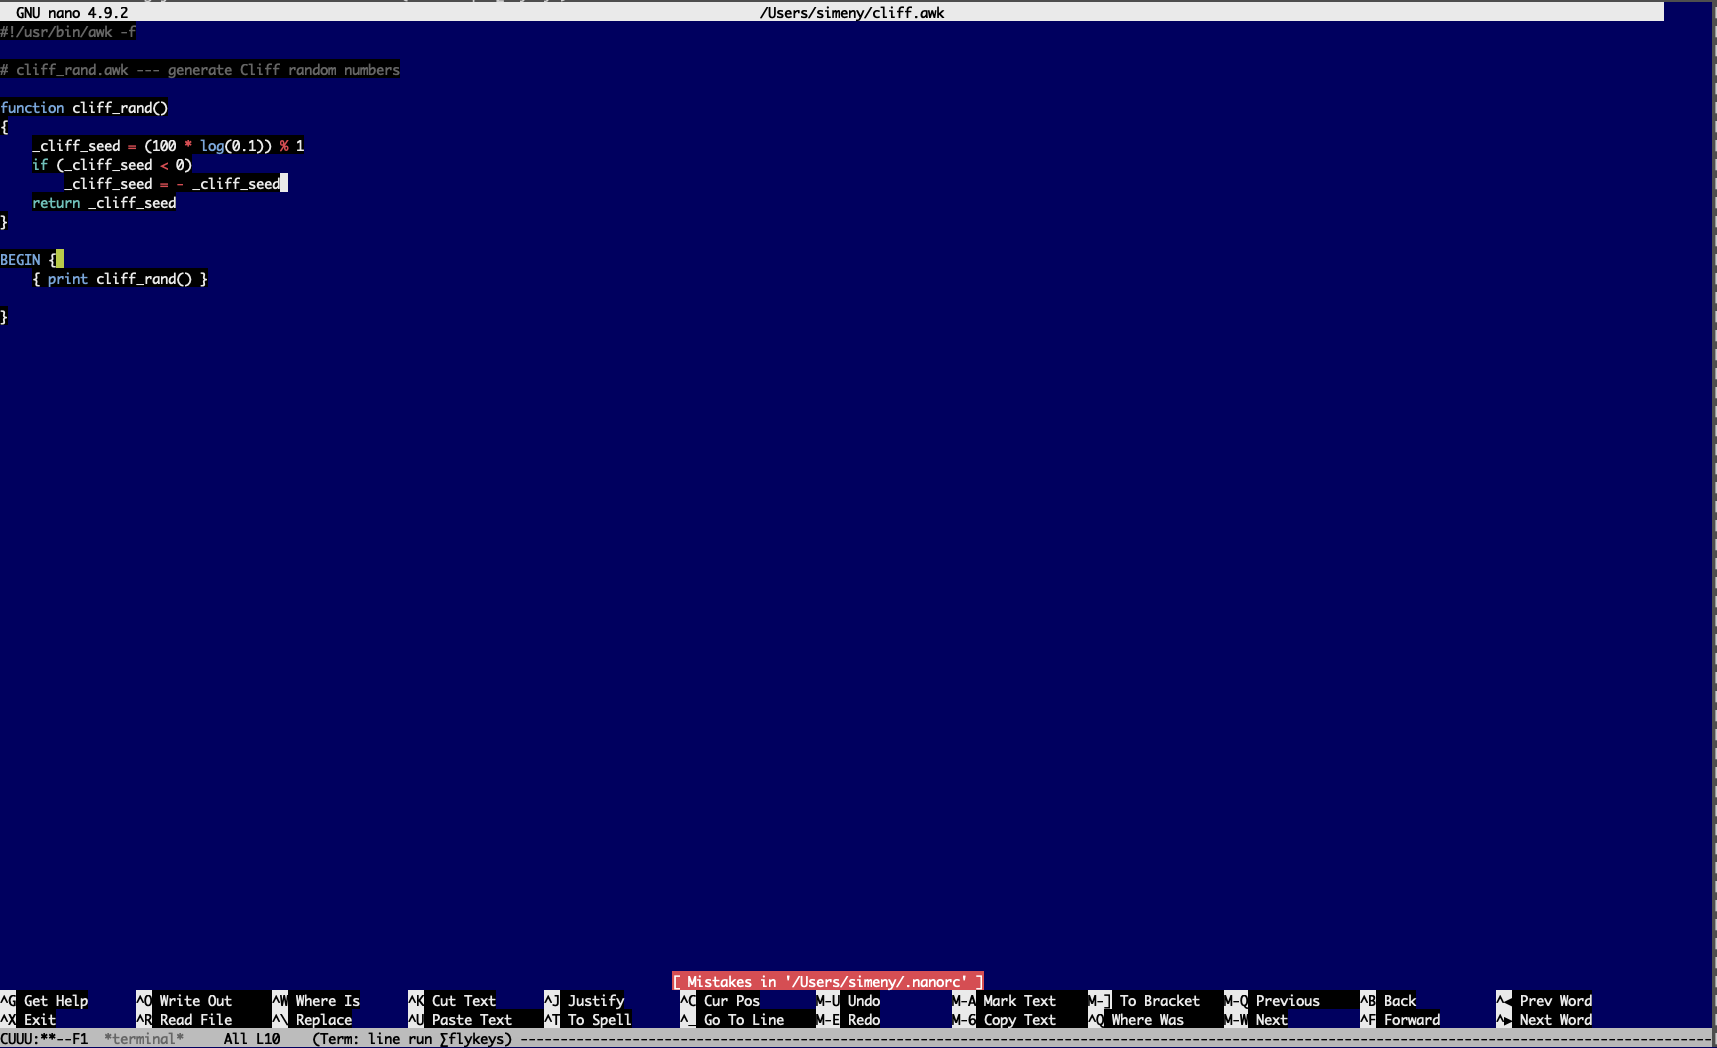Click the Where Is shortcut label
The width and height of the screenshot is (1717, 1048).
(x=328, y=1001)
